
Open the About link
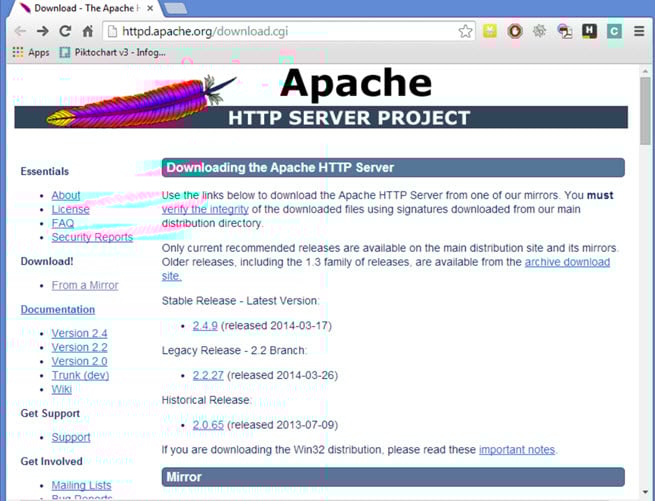pyautogui.click(x=66, y=195)
